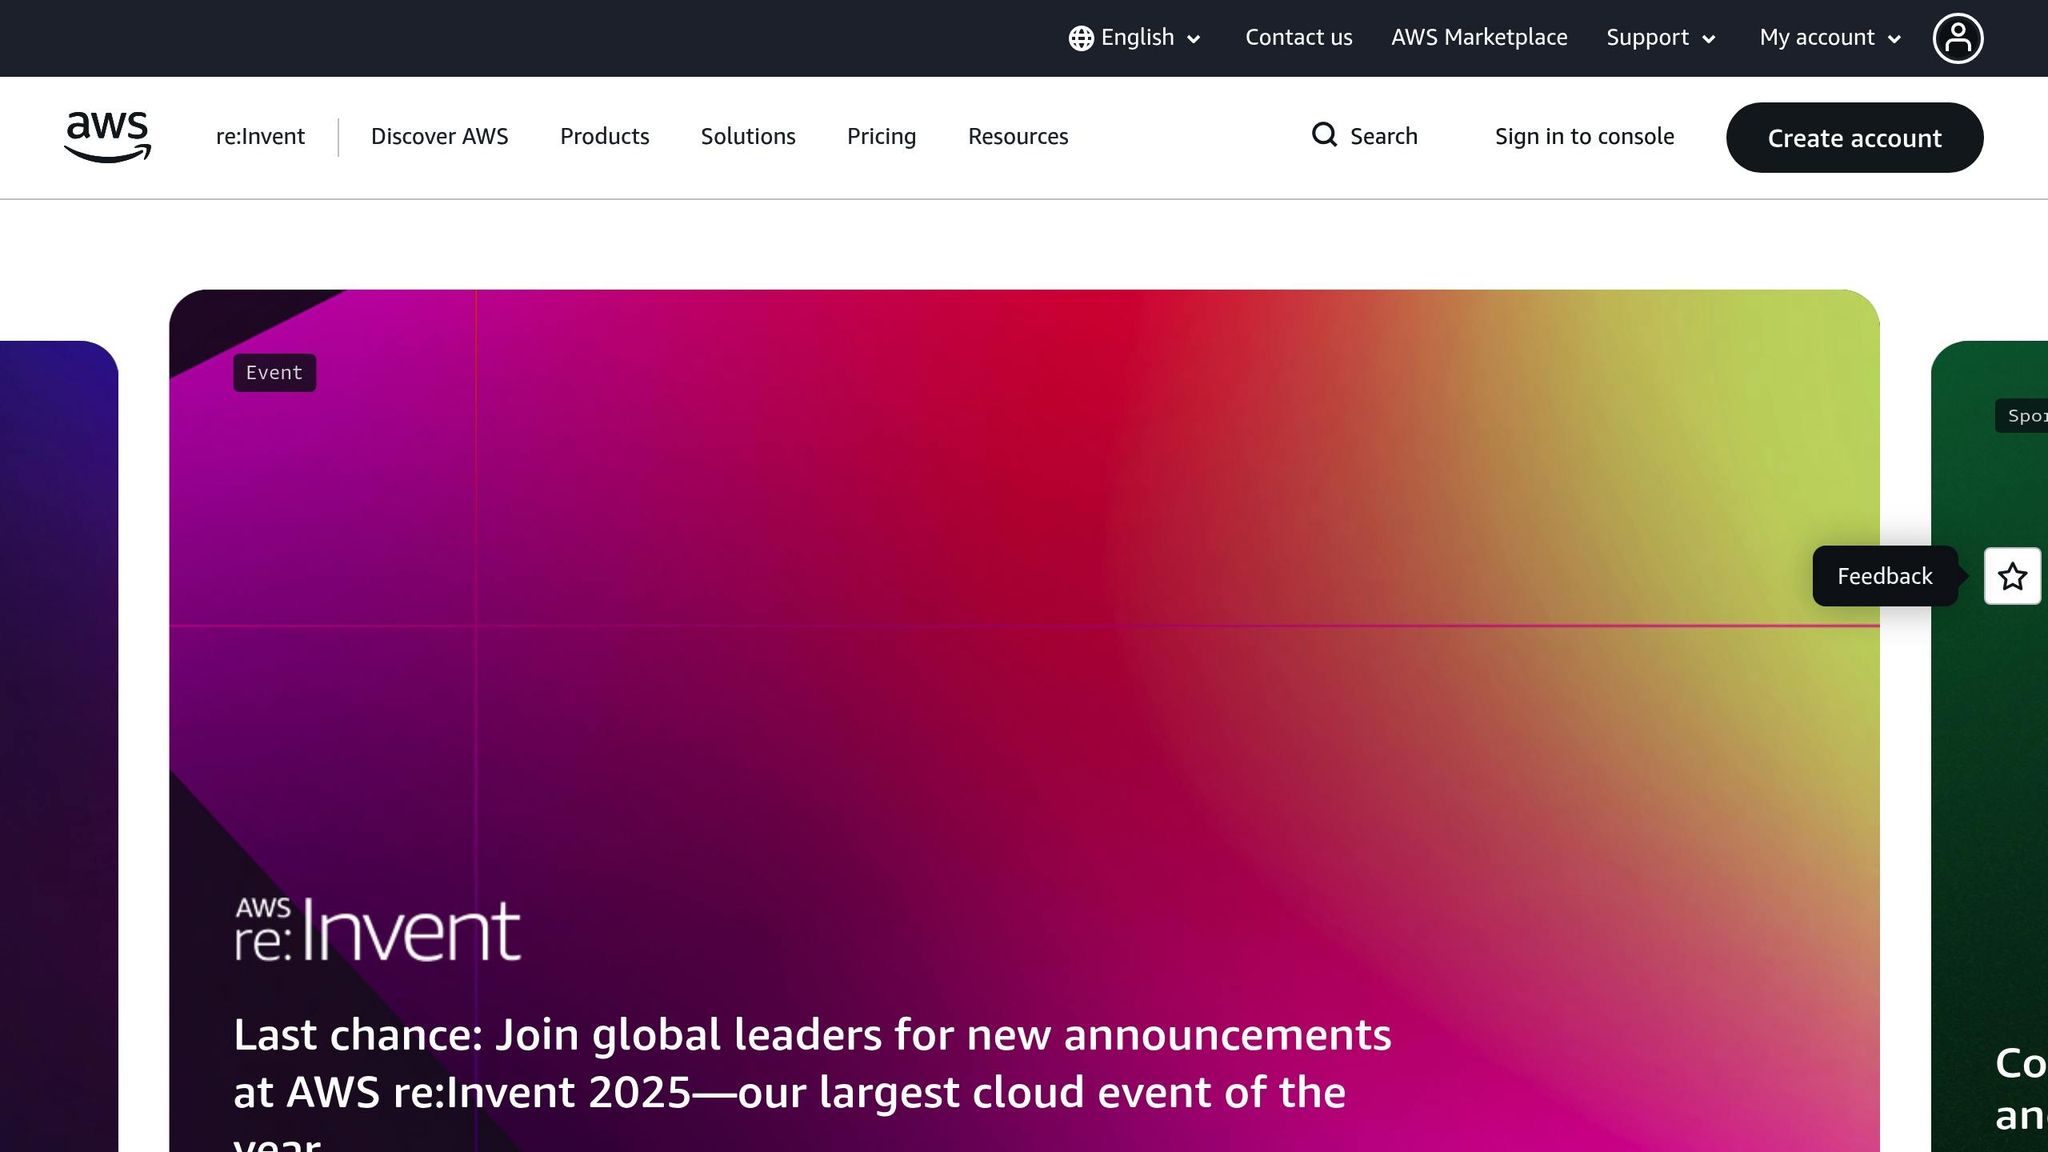This screenshot has height=1152, width=2048.
Task: Click the AWS logo
Action: click(x=107, y=137)
